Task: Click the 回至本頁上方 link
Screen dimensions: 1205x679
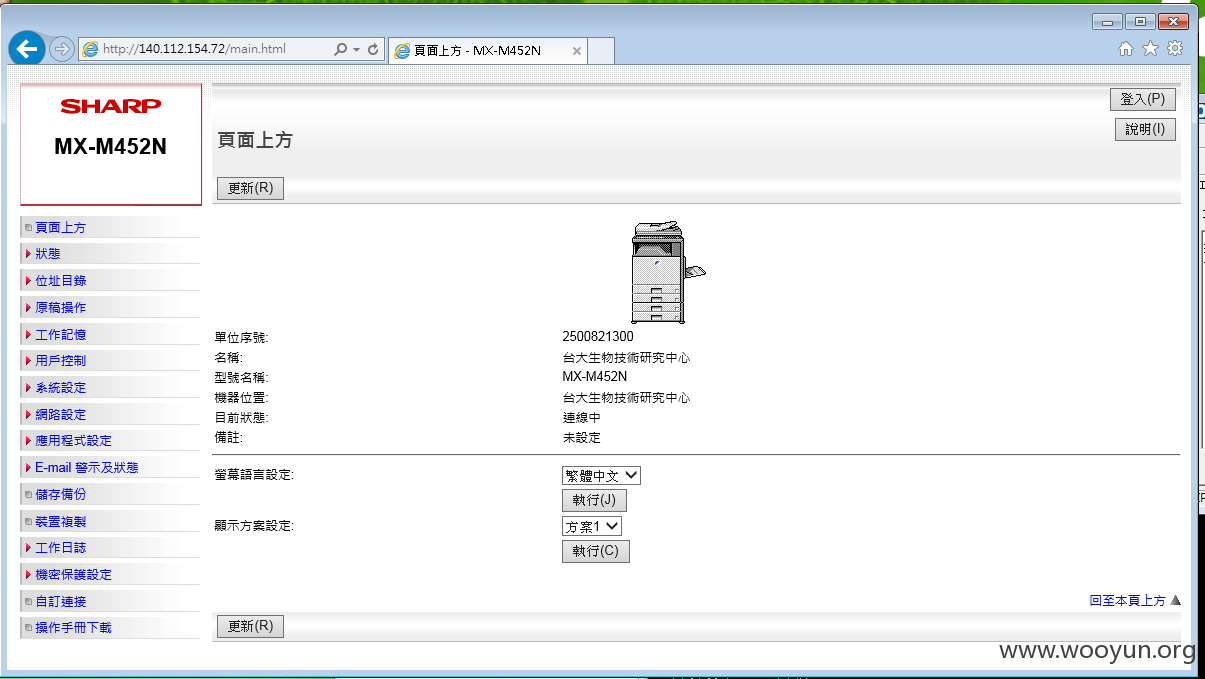Action: (x=1127, y=601)
